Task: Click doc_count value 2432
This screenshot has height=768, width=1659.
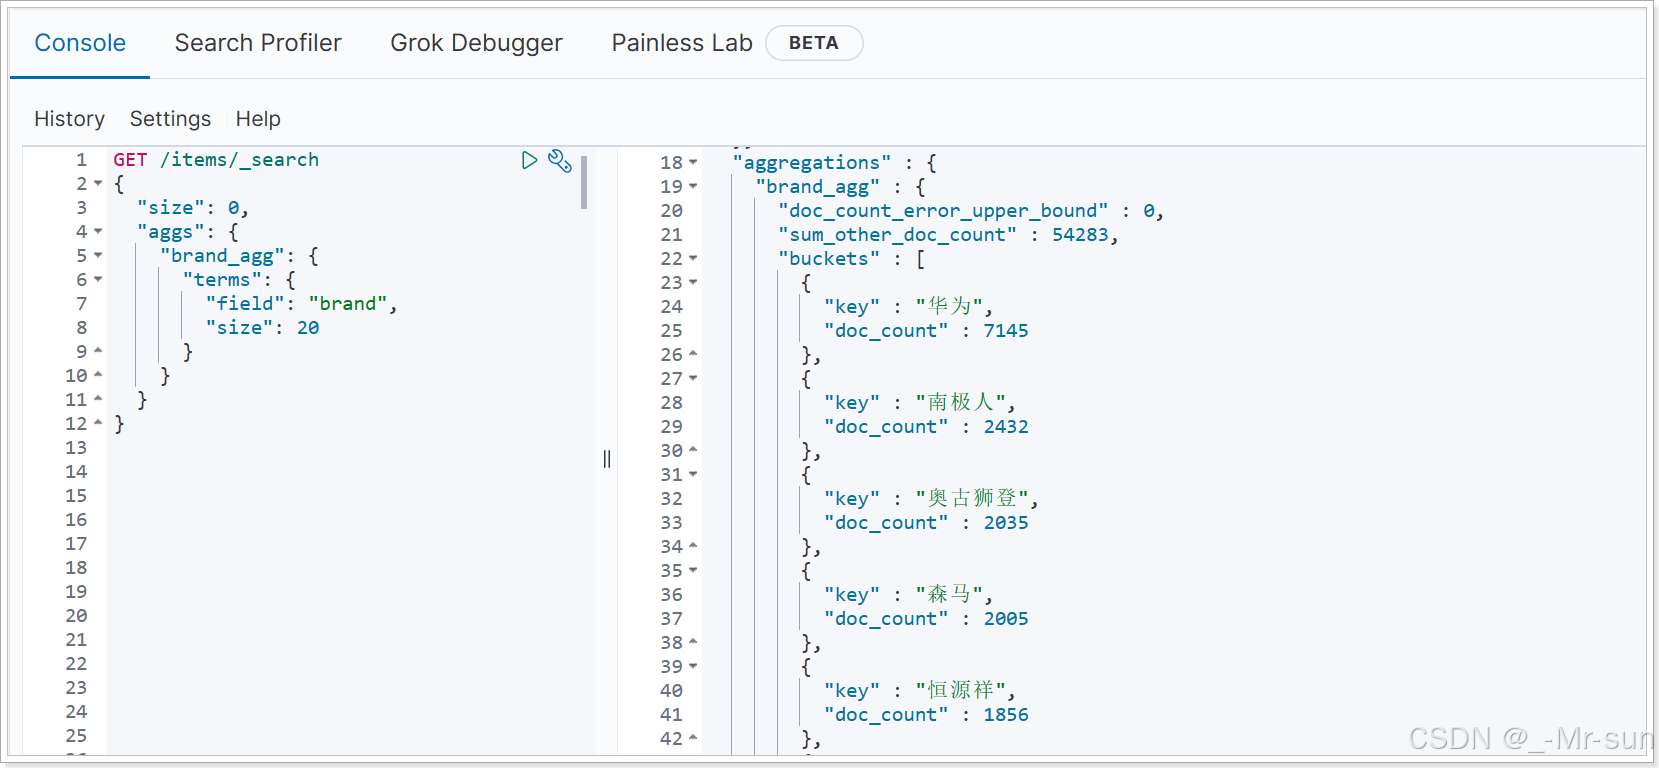Action: tap(1006, 427)
